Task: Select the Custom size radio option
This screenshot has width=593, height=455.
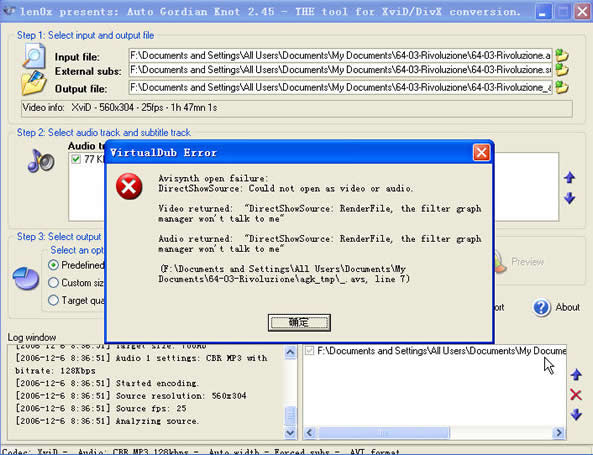Action: pyautogui.click(x=53, y=283)
